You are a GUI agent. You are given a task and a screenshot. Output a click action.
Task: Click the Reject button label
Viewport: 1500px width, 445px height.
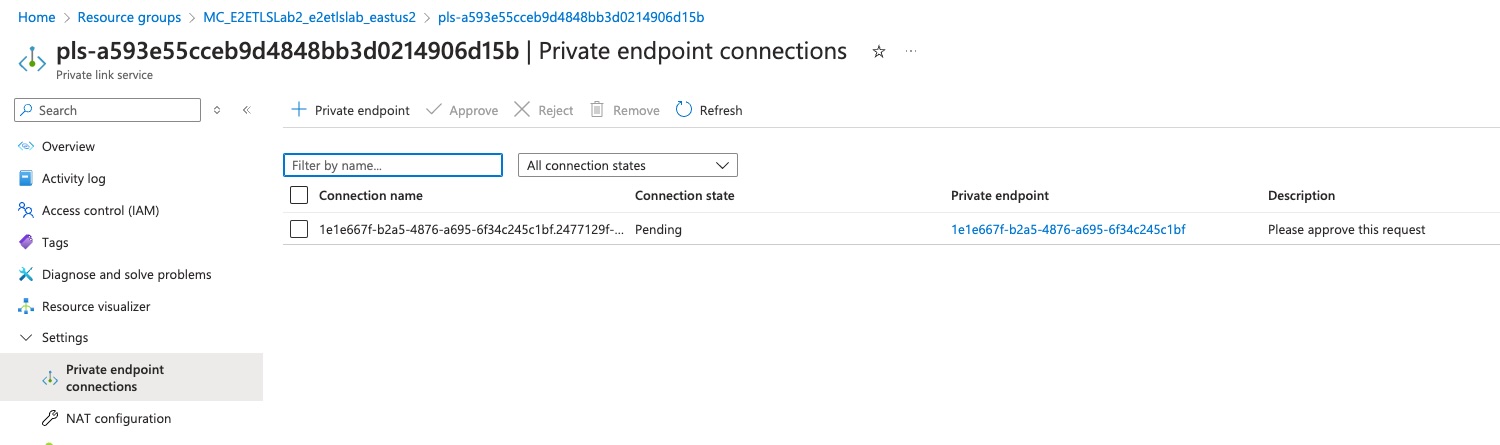[556, 110]
